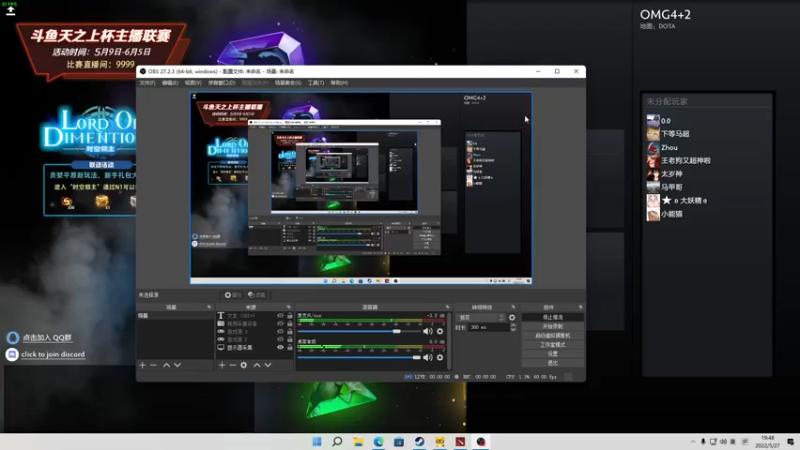Move scene down with the down arrow
800x450 pixels.
[x=178, y=365]
